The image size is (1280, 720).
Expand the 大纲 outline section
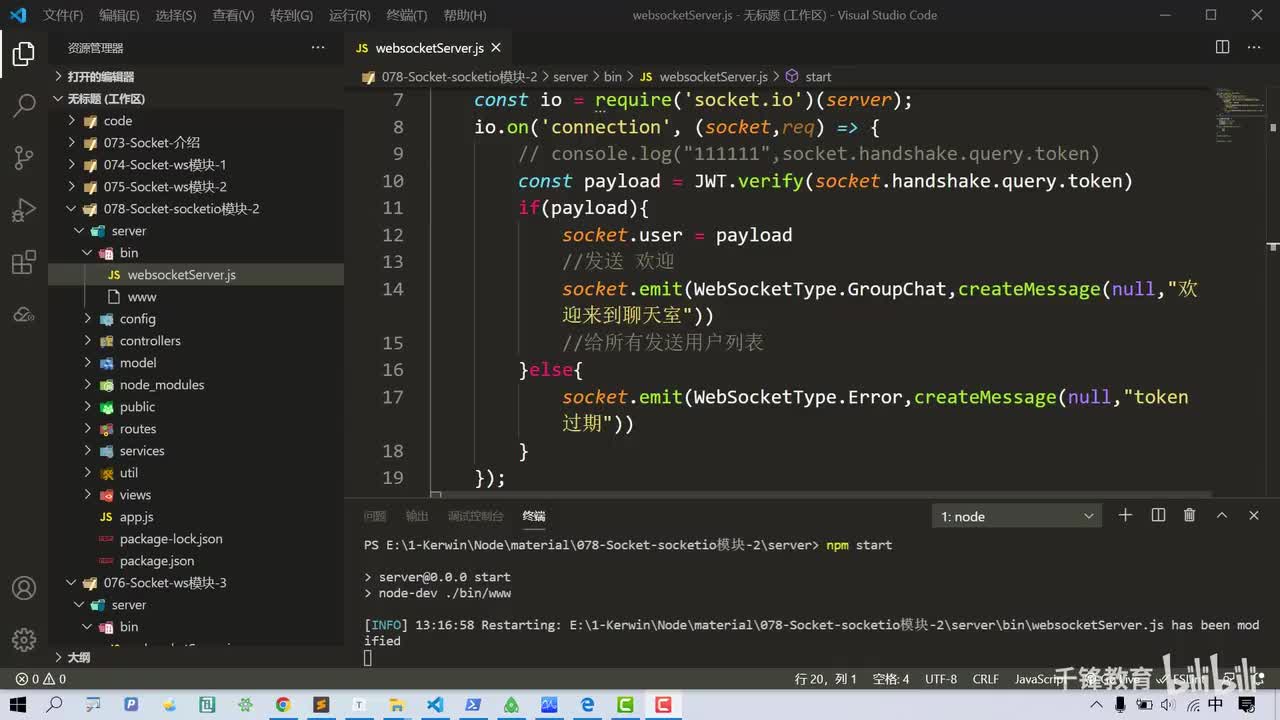[196, 657]
